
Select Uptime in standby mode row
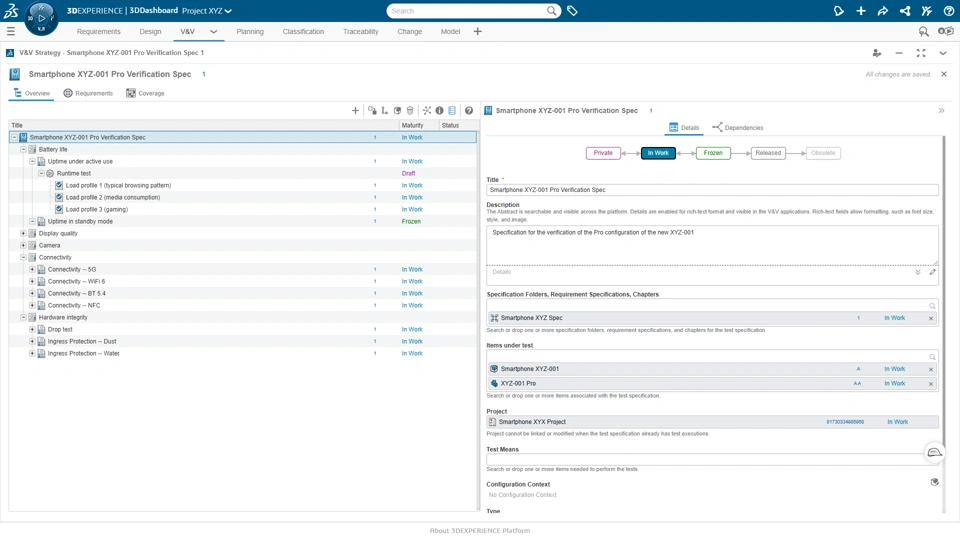(242, 222)
